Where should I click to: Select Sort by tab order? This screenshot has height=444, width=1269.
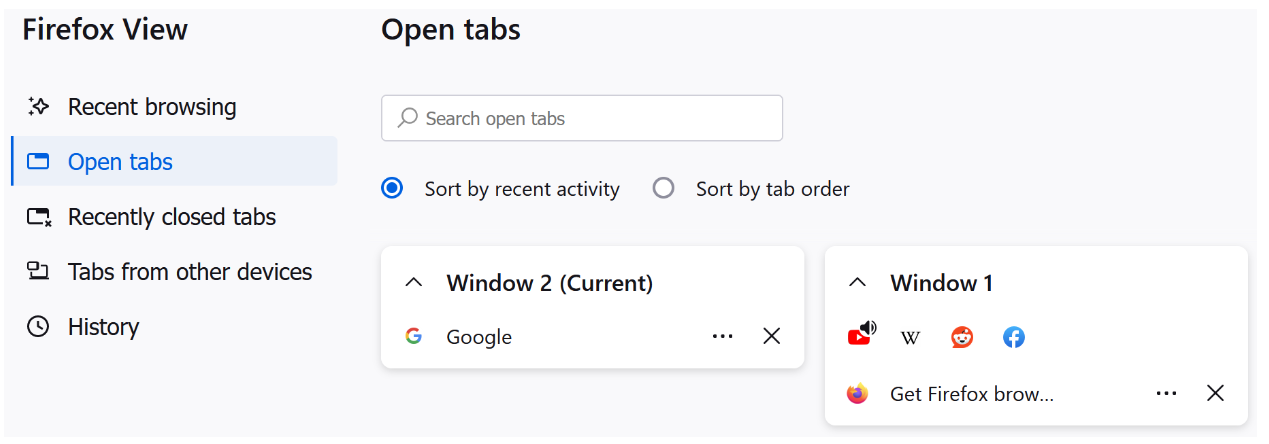751,188
